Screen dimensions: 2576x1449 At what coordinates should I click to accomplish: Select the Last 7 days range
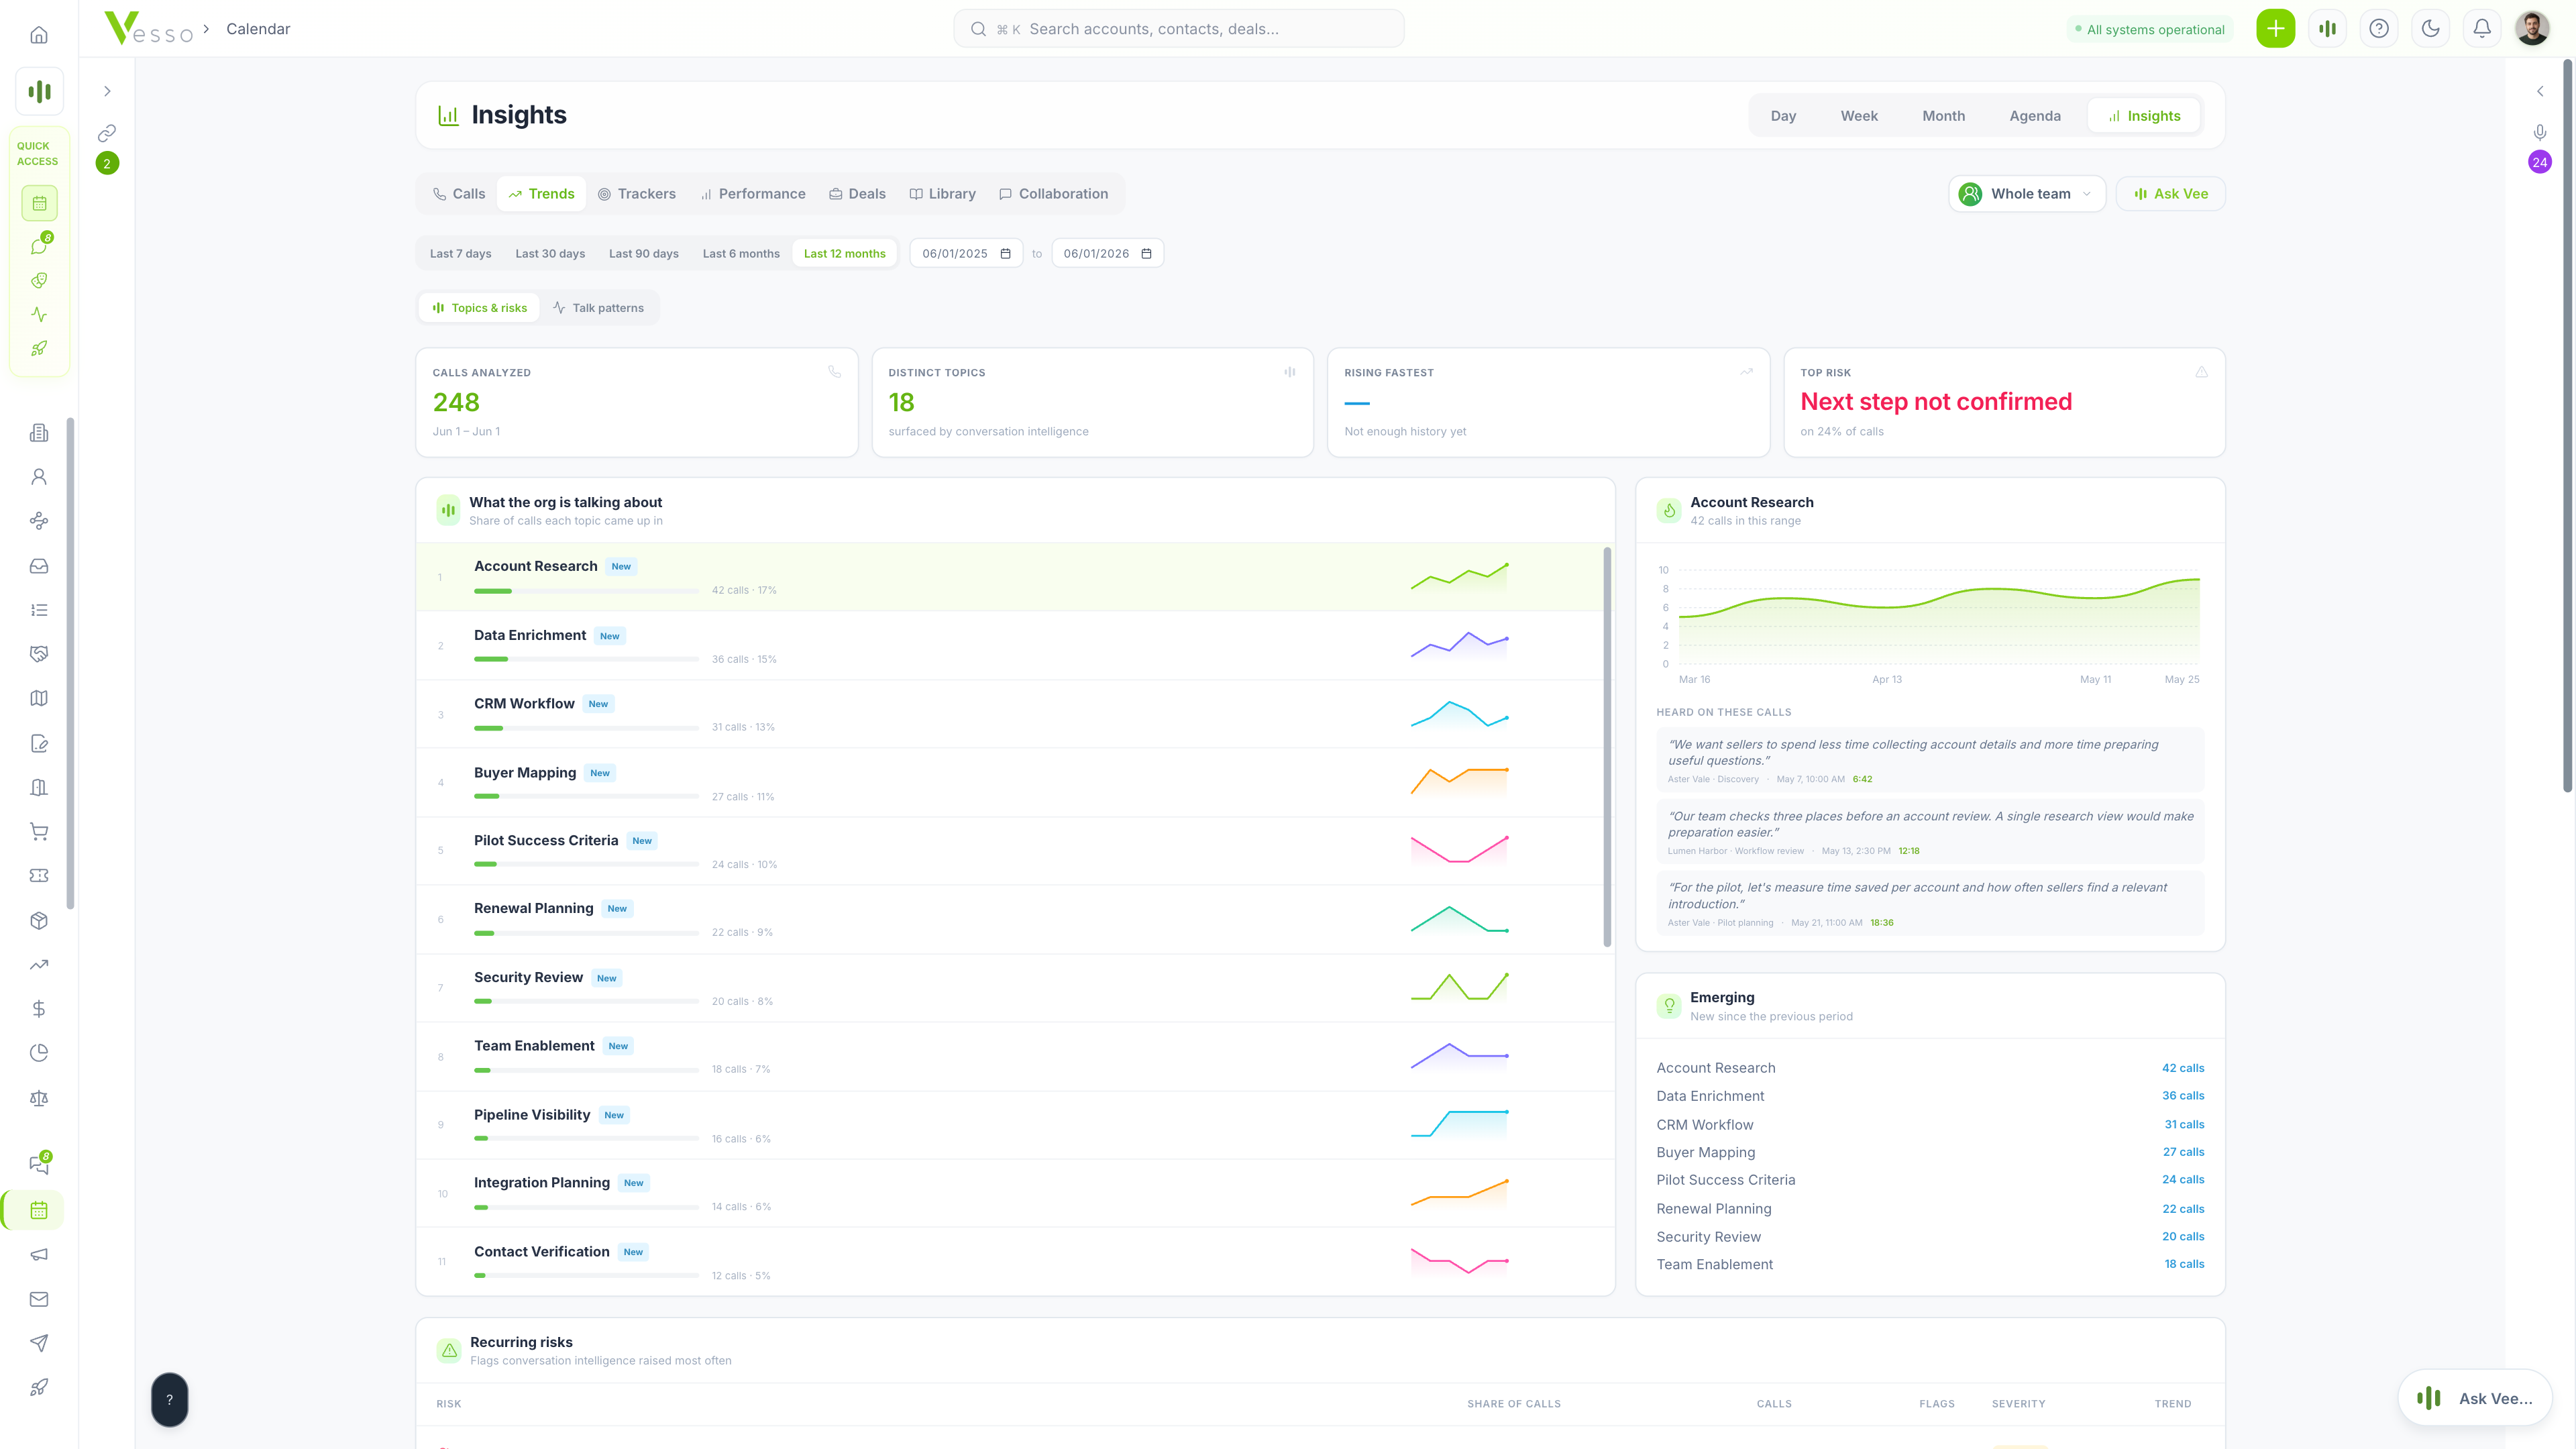(460, 254)
